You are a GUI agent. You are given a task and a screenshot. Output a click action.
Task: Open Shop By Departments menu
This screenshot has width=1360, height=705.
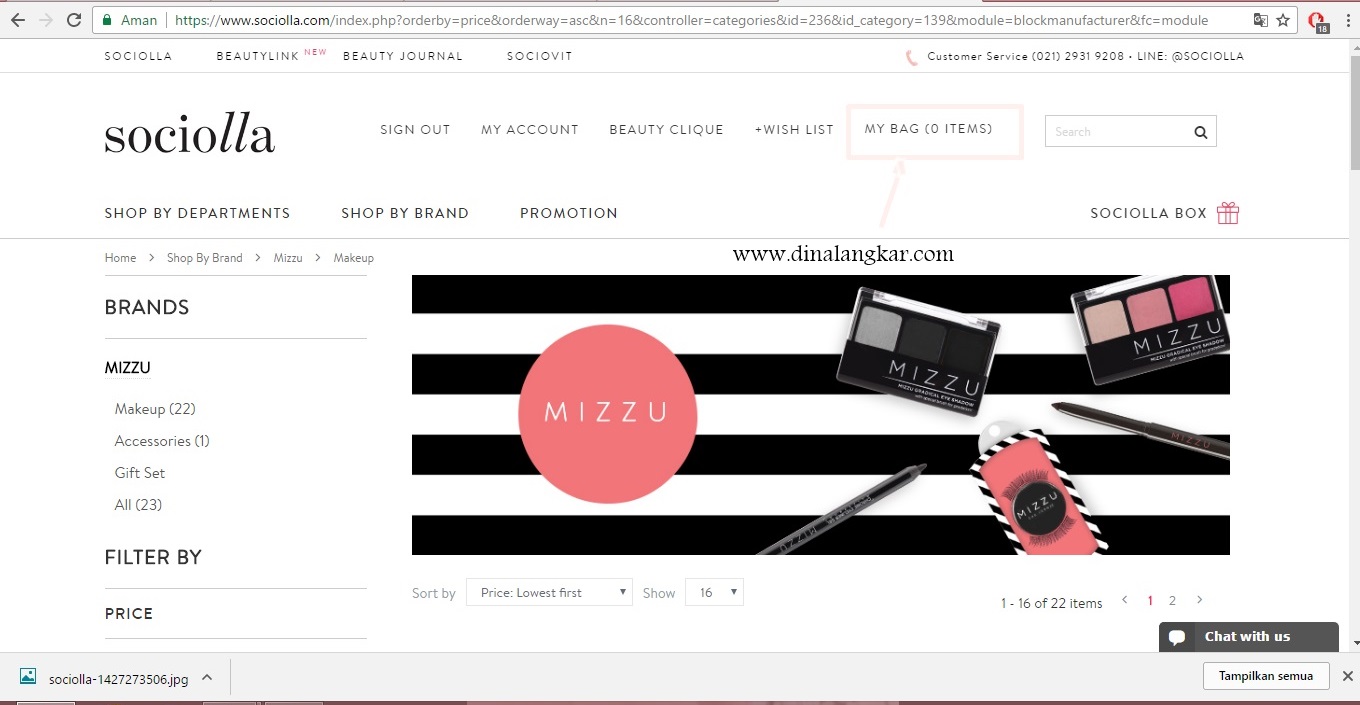pyautogui.click(x=197, y=213)
